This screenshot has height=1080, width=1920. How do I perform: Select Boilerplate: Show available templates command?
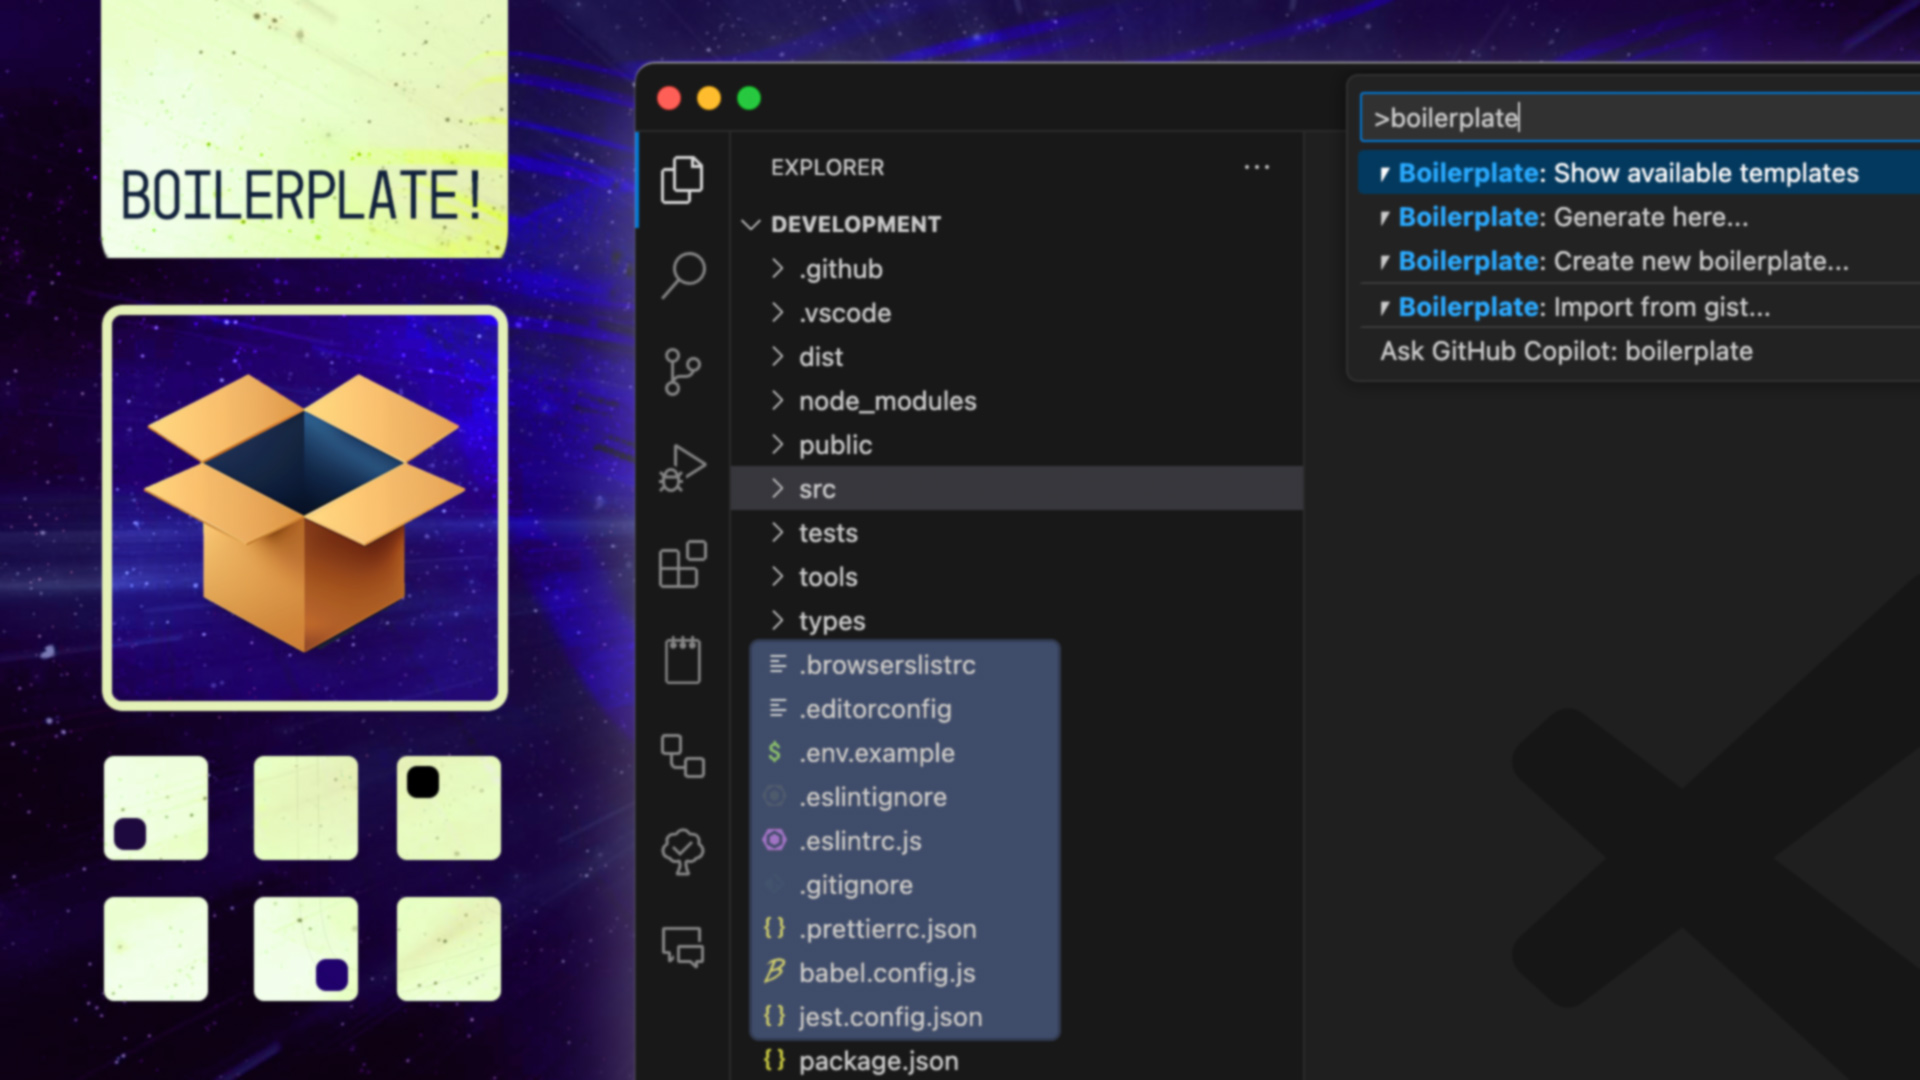tap(1627, 173)
